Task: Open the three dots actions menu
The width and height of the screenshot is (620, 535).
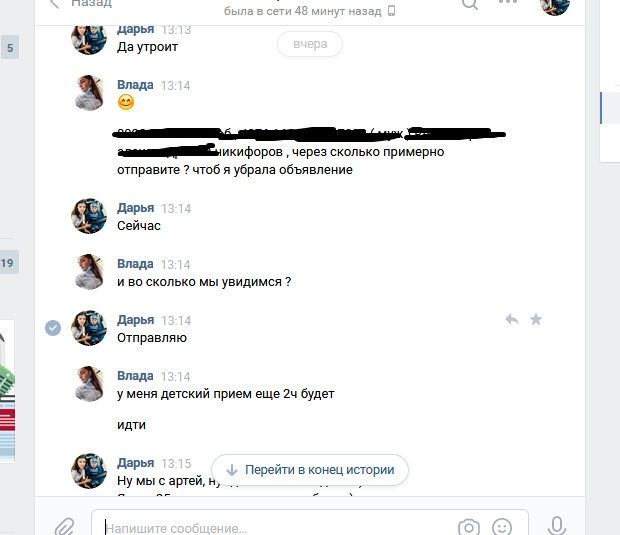Action: (508, 2)
